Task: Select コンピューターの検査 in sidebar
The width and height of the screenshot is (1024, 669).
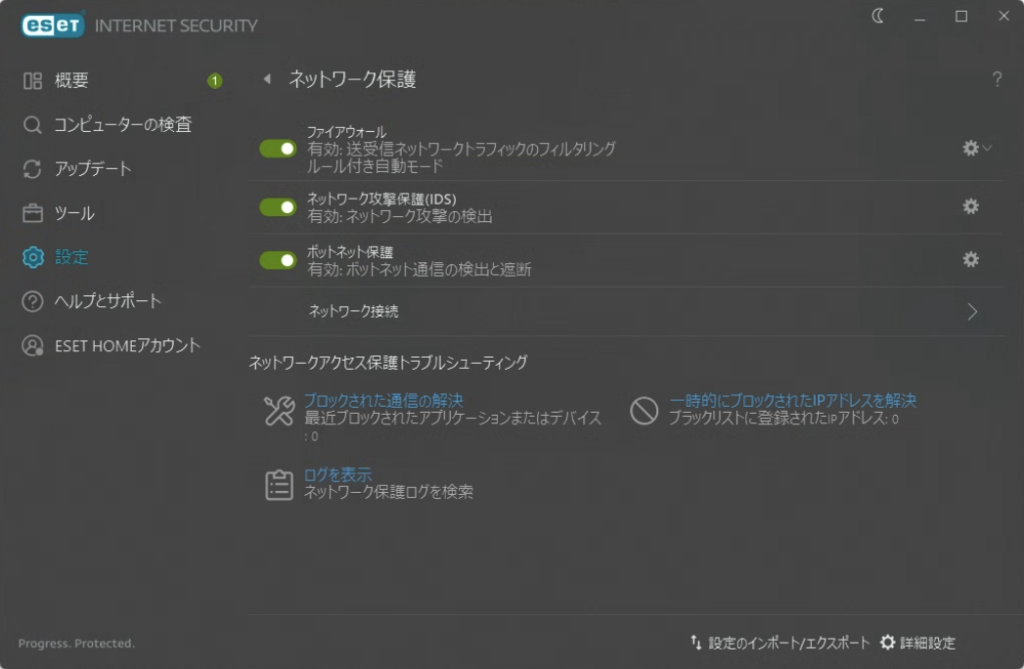Action: point(122,125)
